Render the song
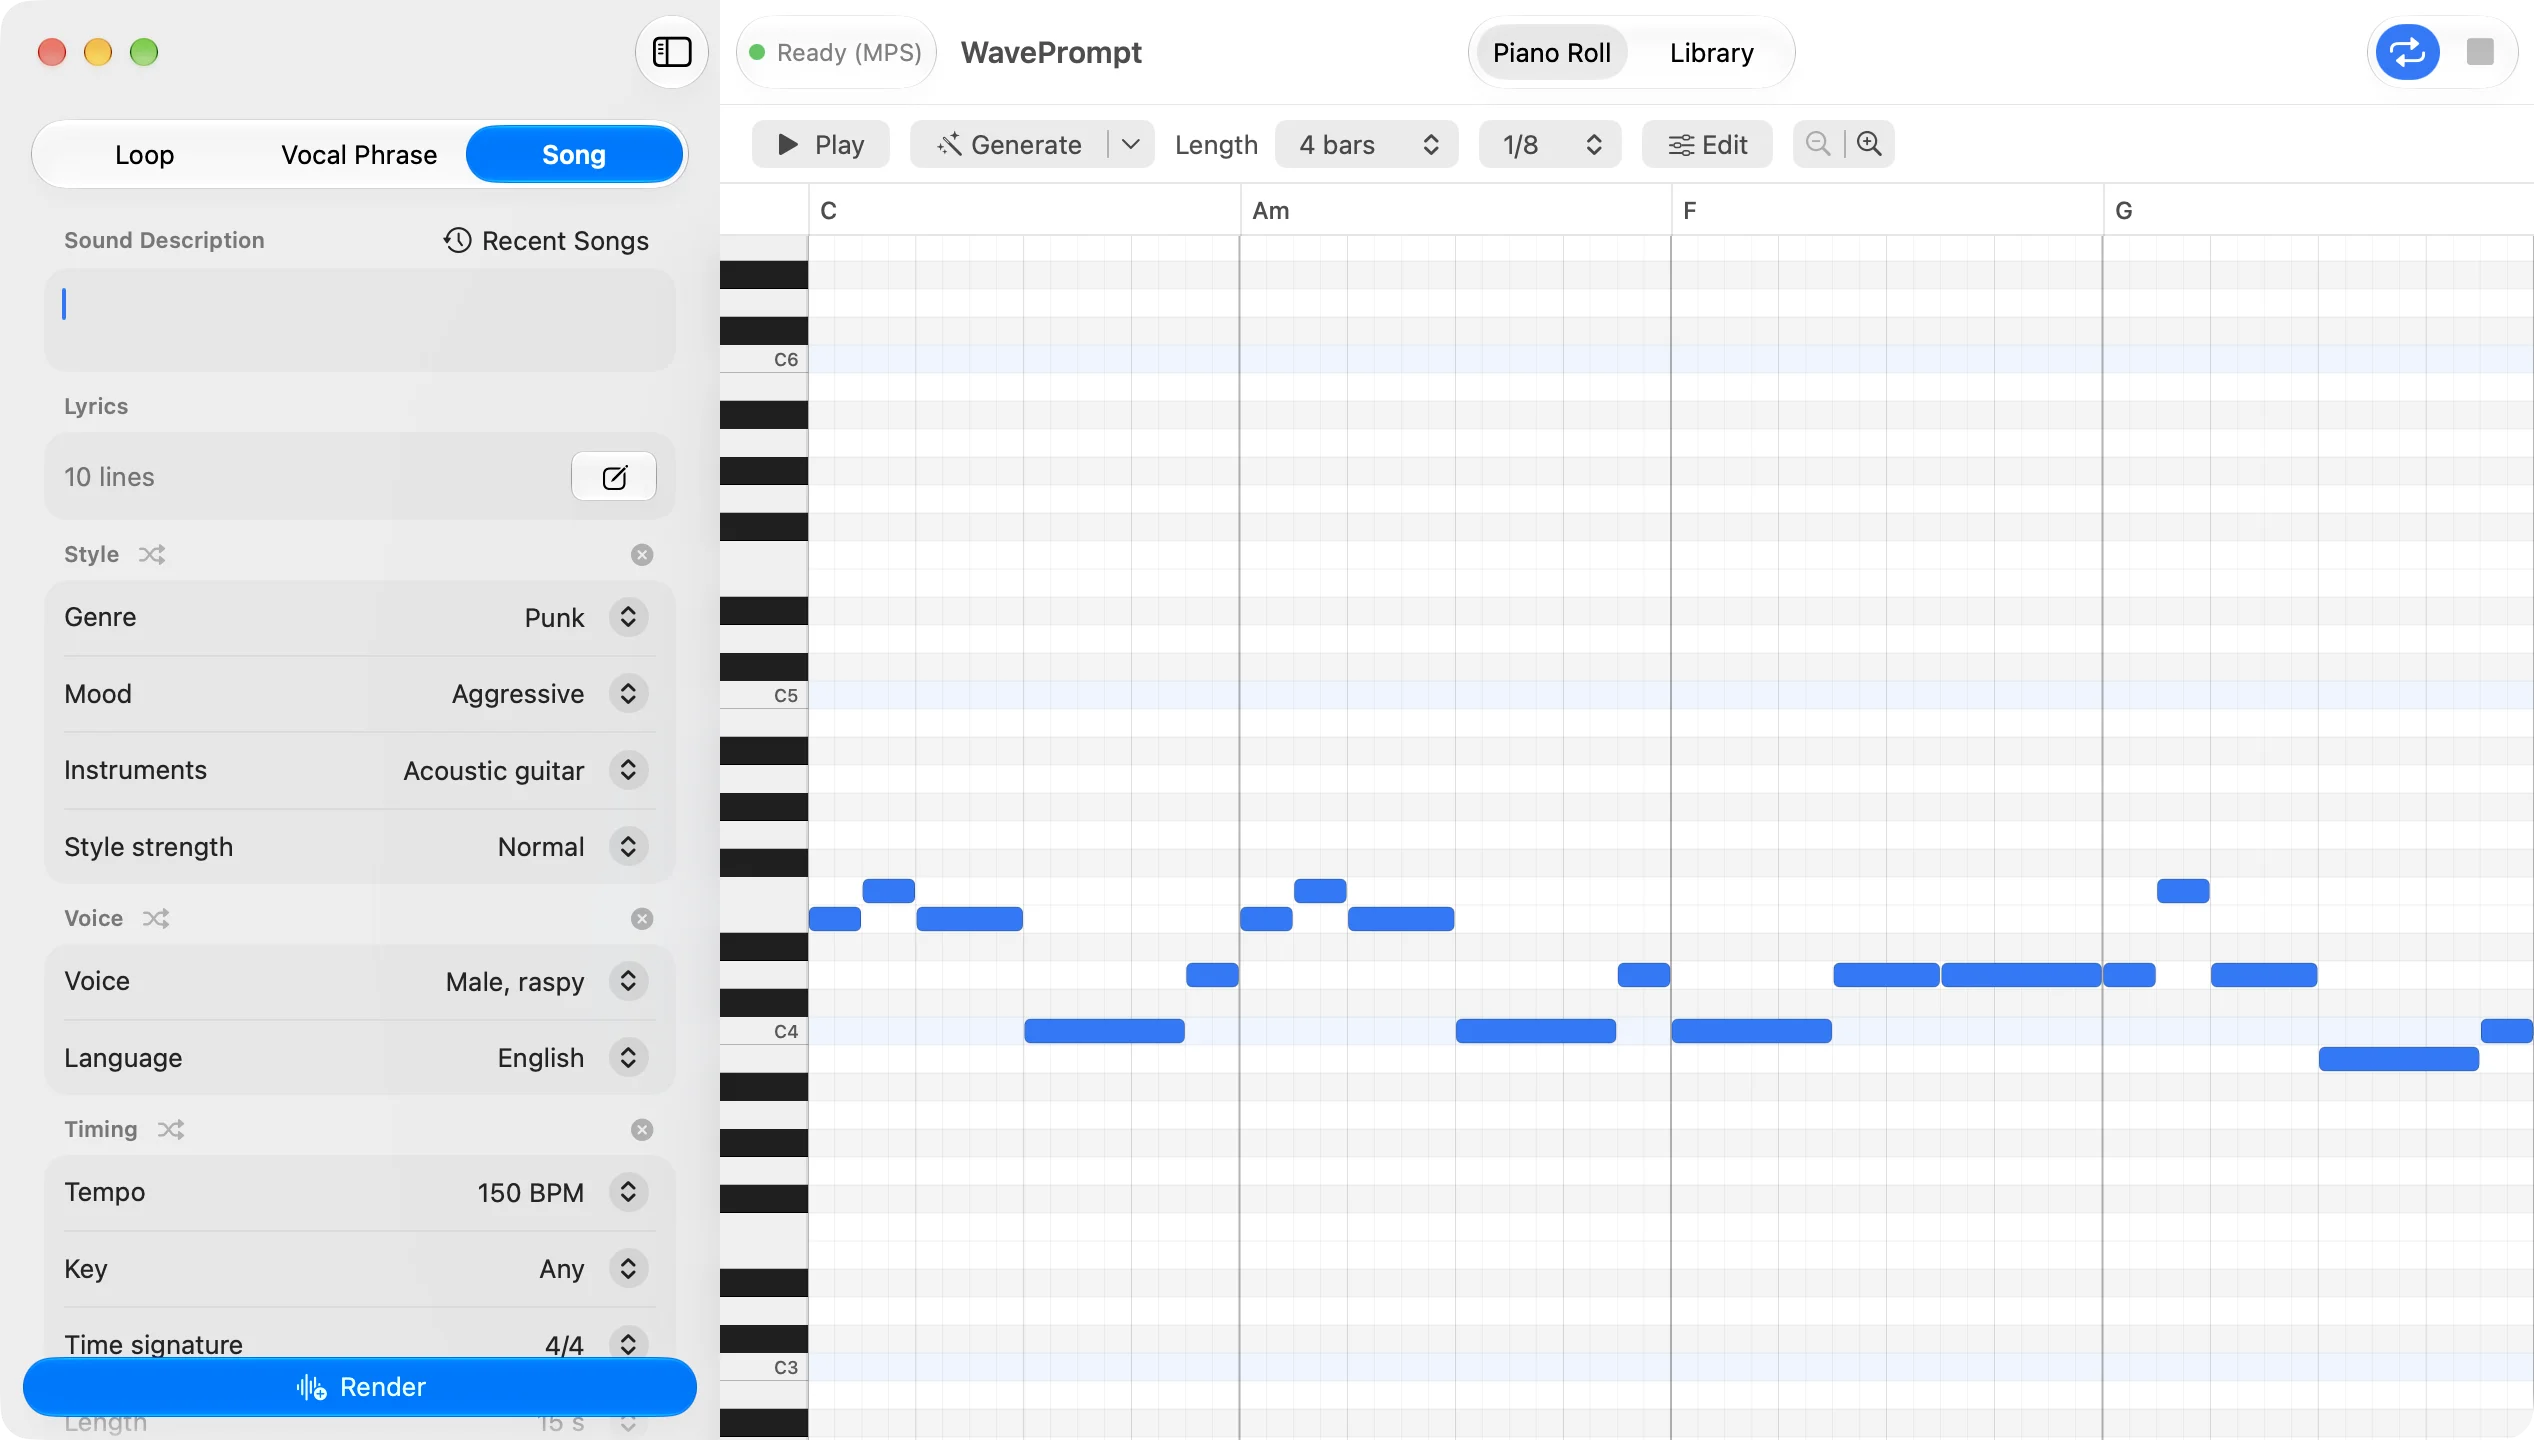The height and width of the screenshot is (1440, 2534). (360, 1387)
